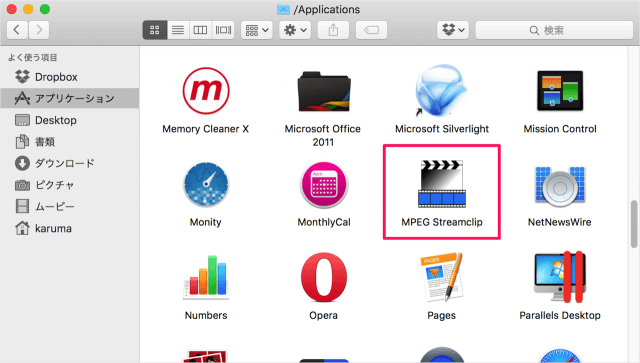Select the MPEG Streamclip clapperboard icon
Image resolution: width=640 pixels, height=363 pixels.
pos(442,184)
